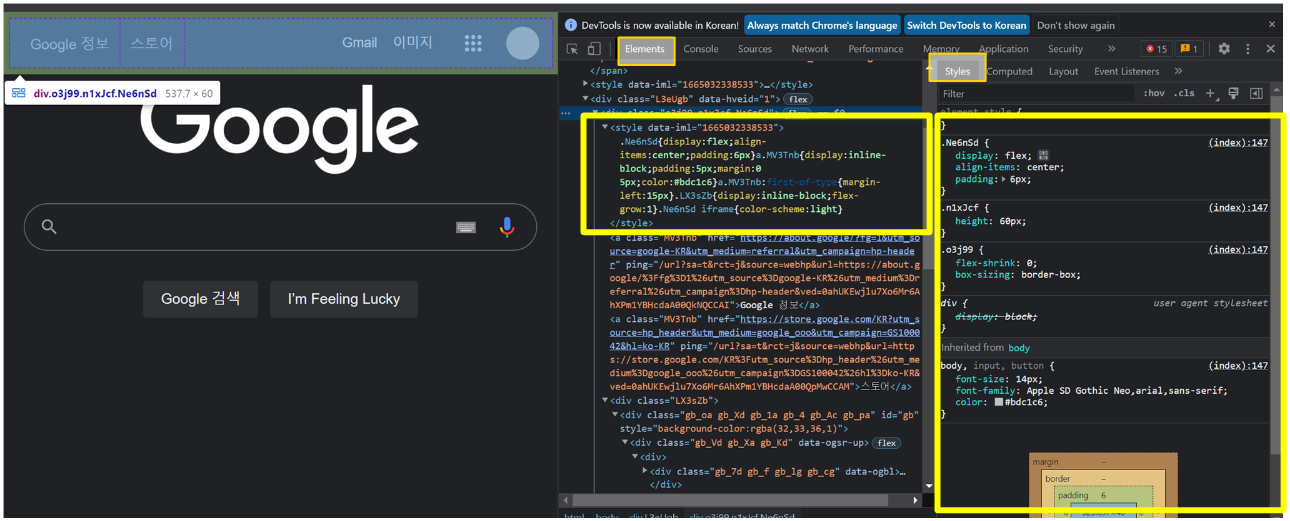Collapse the div class gb_oa node
The width and height of the screenshot is (1290, 521).
tap(615, 414)
